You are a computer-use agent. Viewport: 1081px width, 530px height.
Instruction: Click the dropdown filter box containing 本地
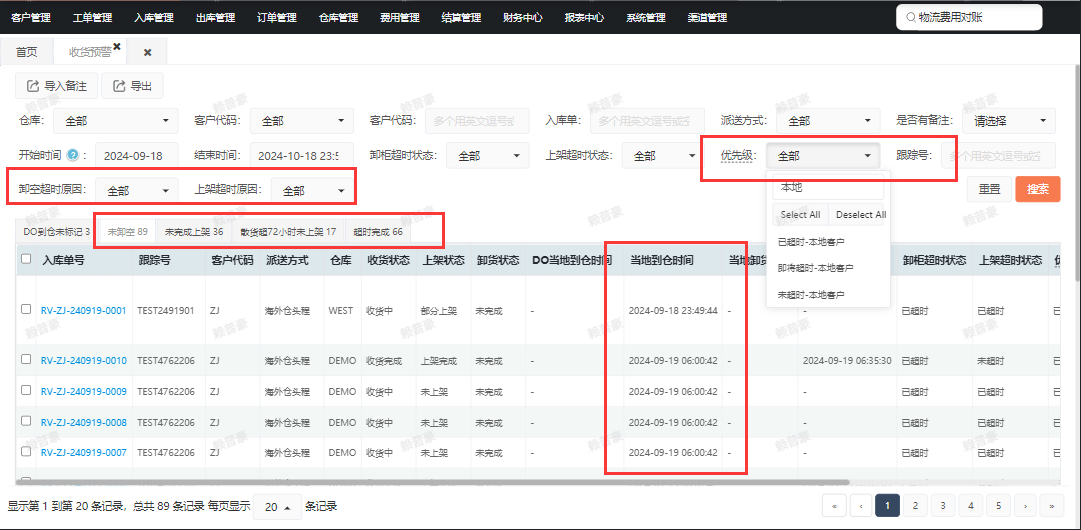coord(828,187)
